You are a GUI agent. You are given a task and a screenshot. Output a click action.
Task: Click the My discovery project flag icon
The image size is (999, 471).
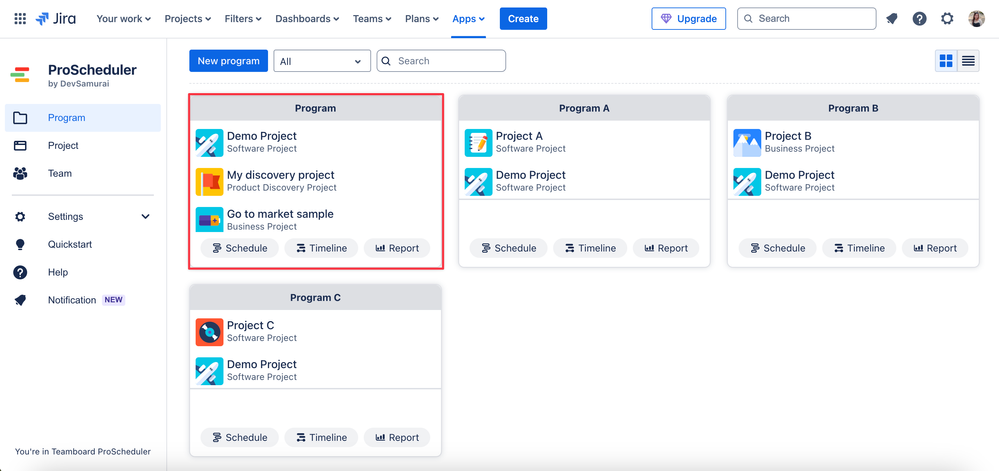click(210, 181)
